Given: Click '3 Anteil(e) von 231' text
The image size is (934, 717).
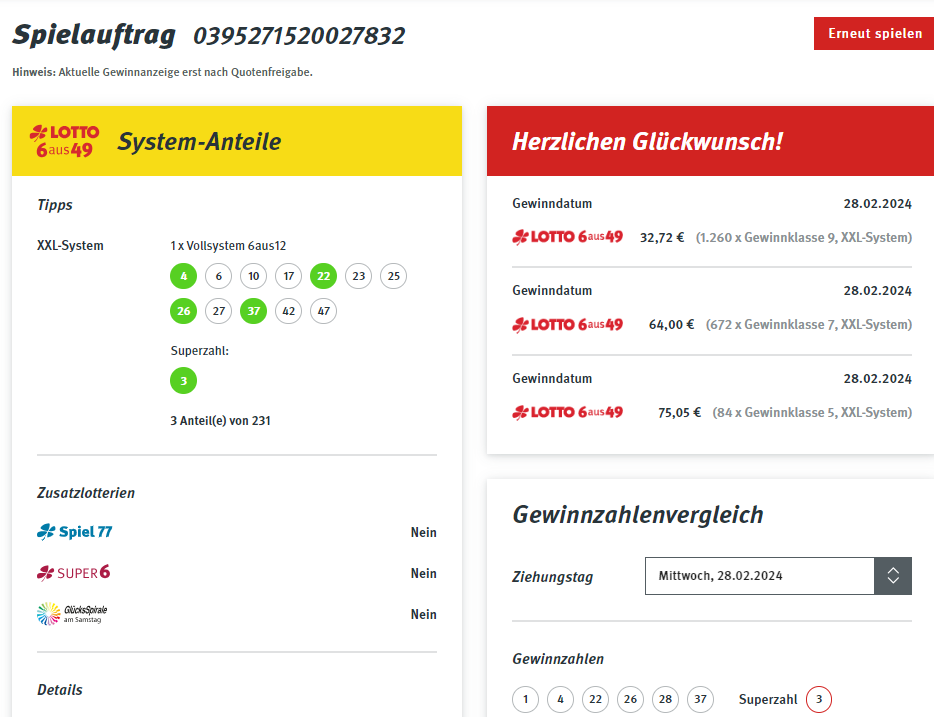Looking at the screenshot, I should [x=220, y=420].
